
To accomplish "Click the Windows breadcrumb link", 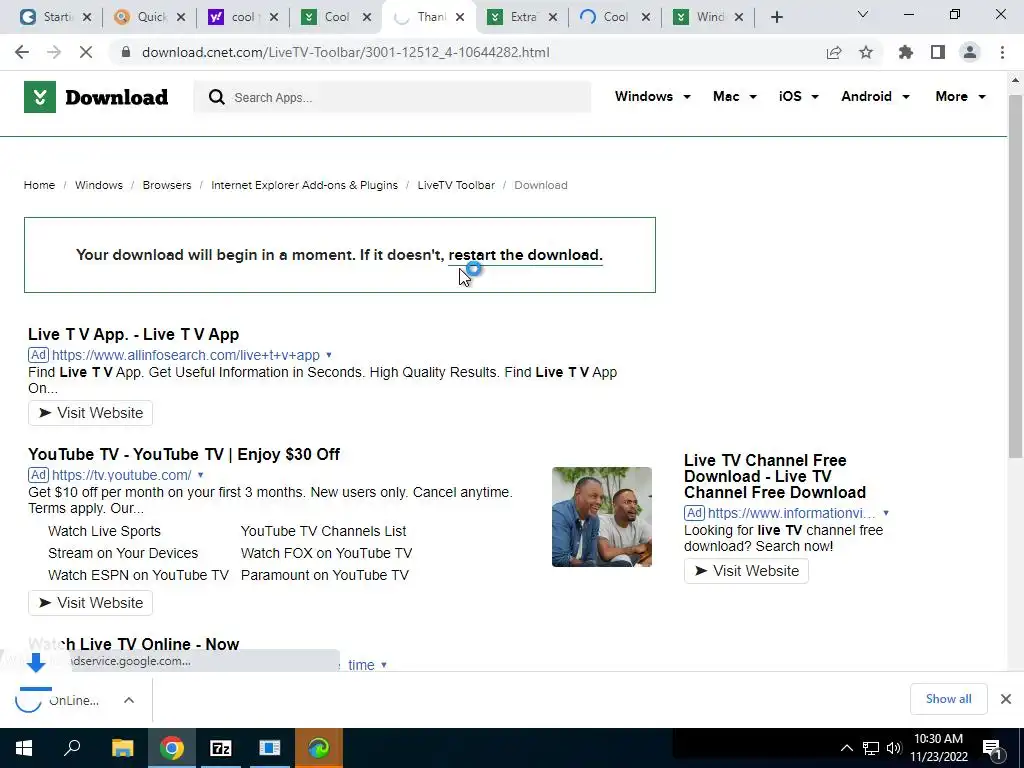I will tap(99, 185).
